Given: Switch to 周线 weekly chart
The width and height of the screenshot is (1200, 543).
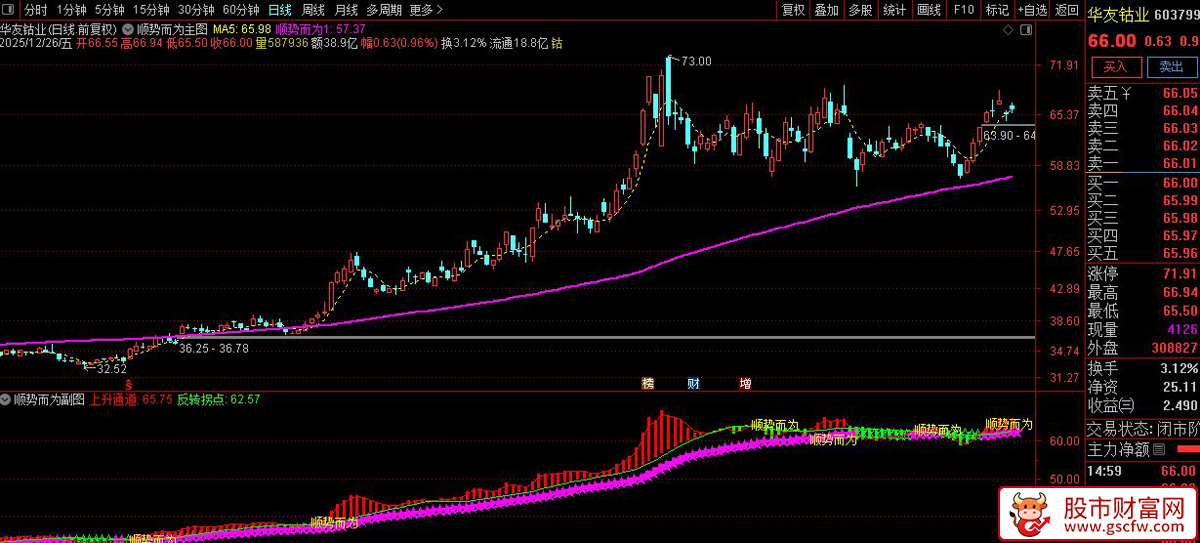Looking at the screenshot, I should (x=313, y=10).
